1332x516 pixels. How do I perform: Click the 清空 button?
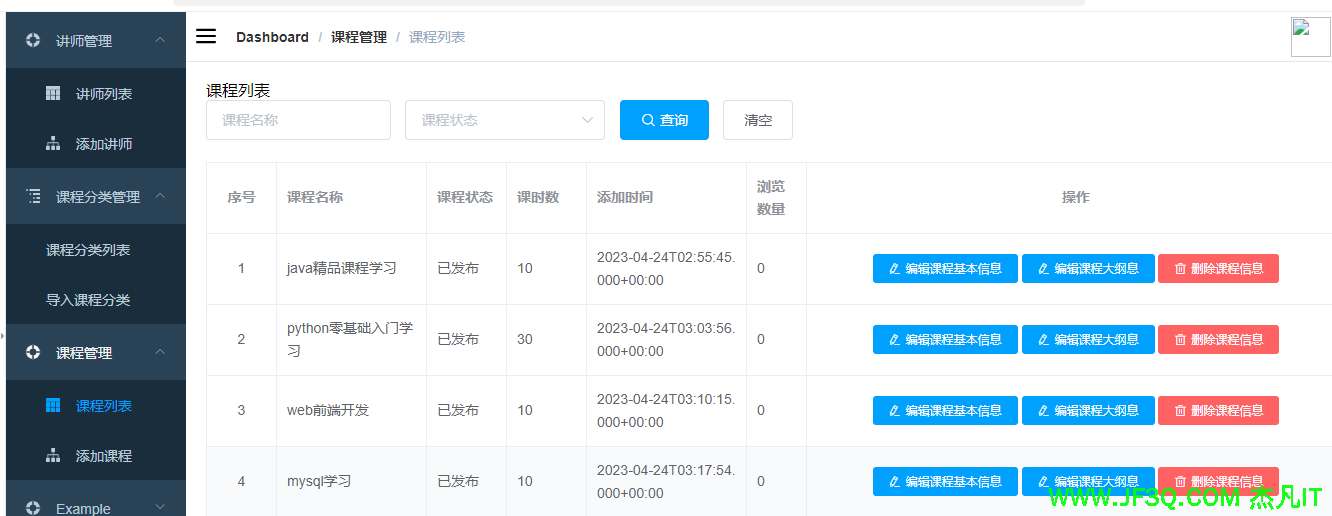pyautogui.click(x=758, y=120)
